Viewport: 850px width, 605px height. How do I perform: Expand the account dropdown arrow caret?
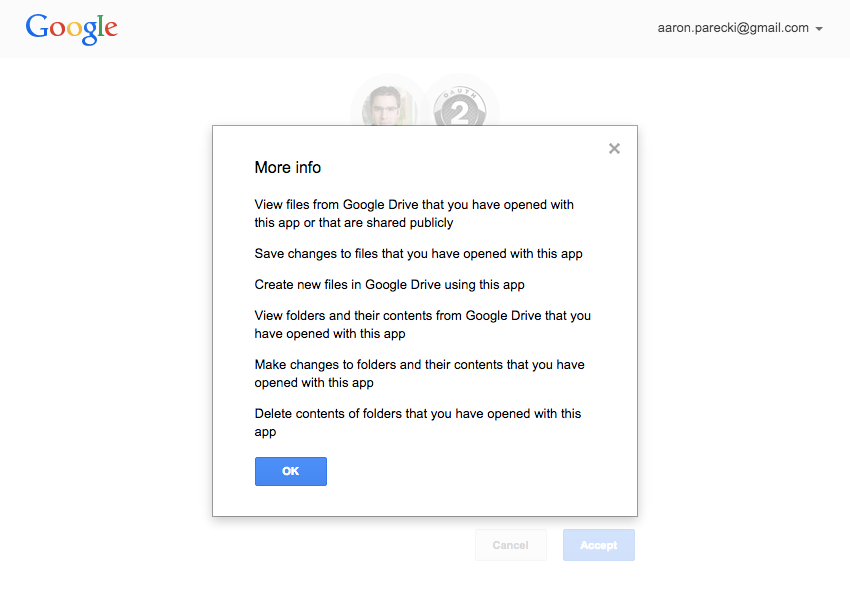(819, 29)
